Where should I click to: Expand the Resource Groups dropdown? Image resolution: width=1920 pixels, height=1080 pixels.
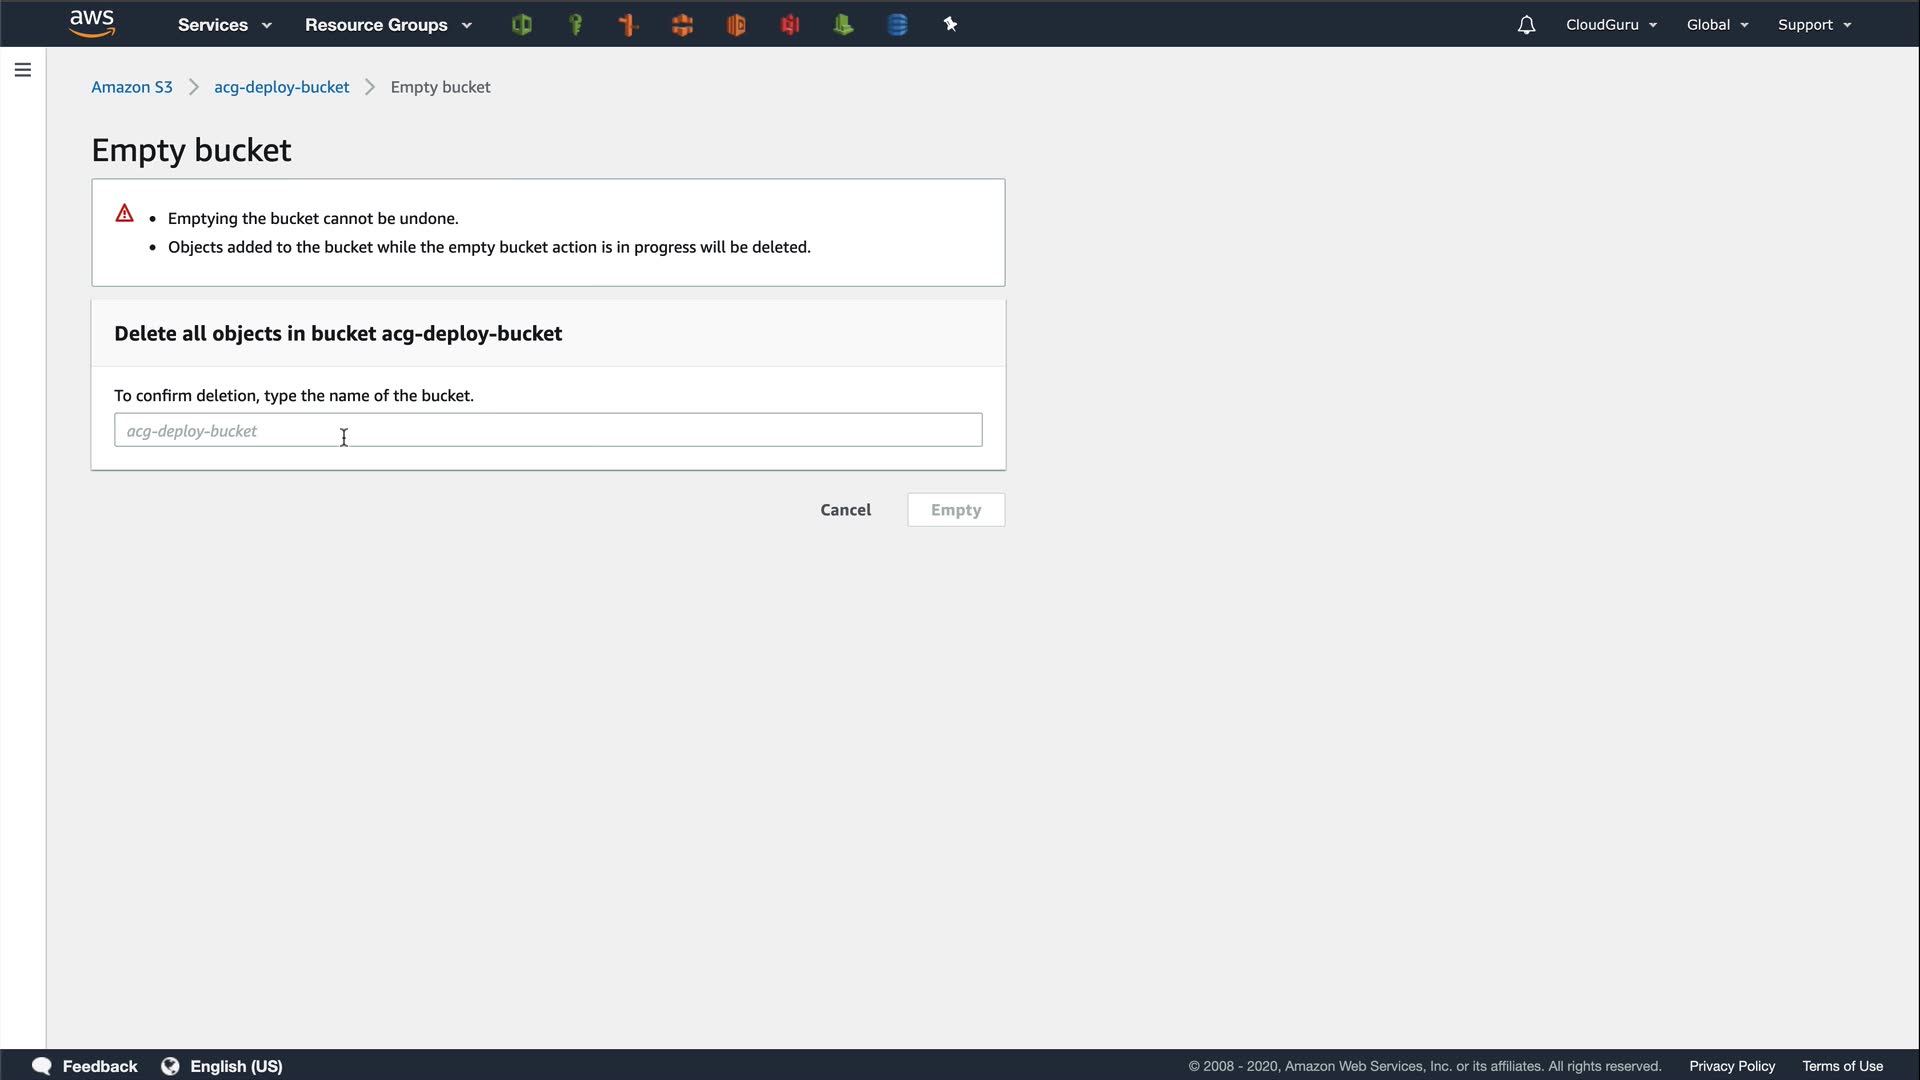pyautogui.click(x=388, y=25)
